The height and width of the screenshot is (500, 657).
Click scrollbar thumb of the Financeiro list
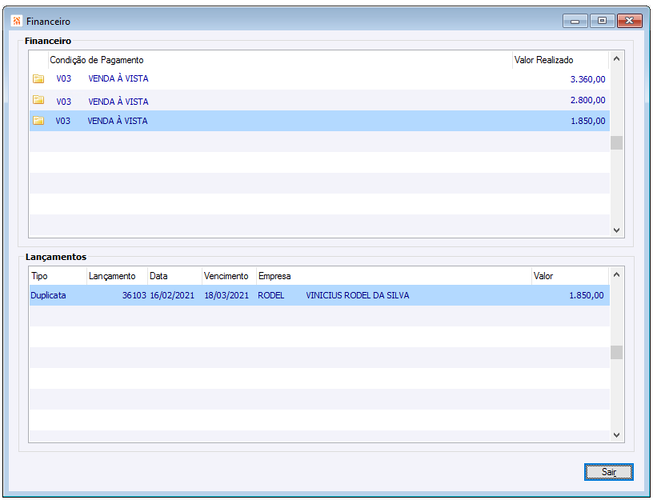point(616,143)
